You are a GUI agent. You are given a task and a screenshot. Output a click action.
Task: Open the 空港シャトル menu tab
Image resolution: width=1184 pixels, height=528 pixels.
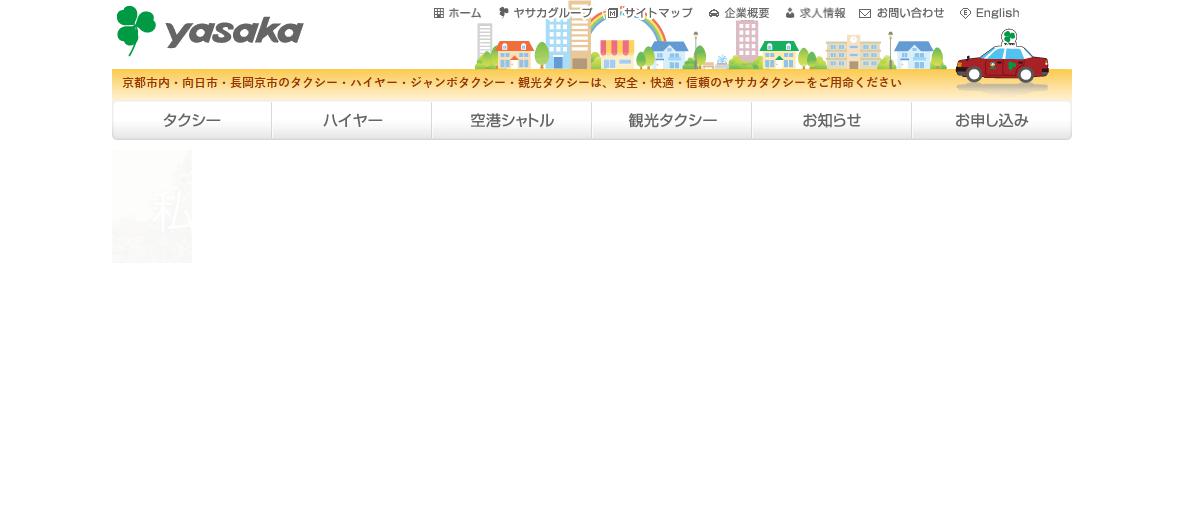pyautogui.click(x=512, y=120)
